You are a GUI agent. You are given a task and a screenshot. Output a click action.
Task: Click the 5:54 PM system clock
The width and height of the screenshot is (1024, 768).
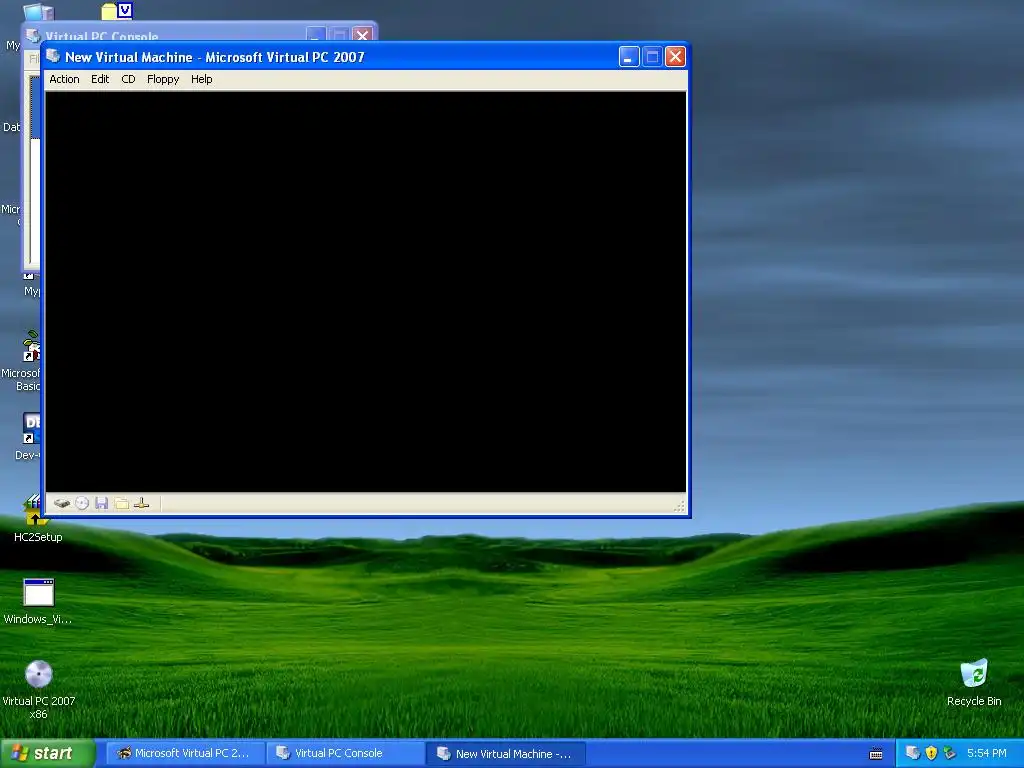987,753
